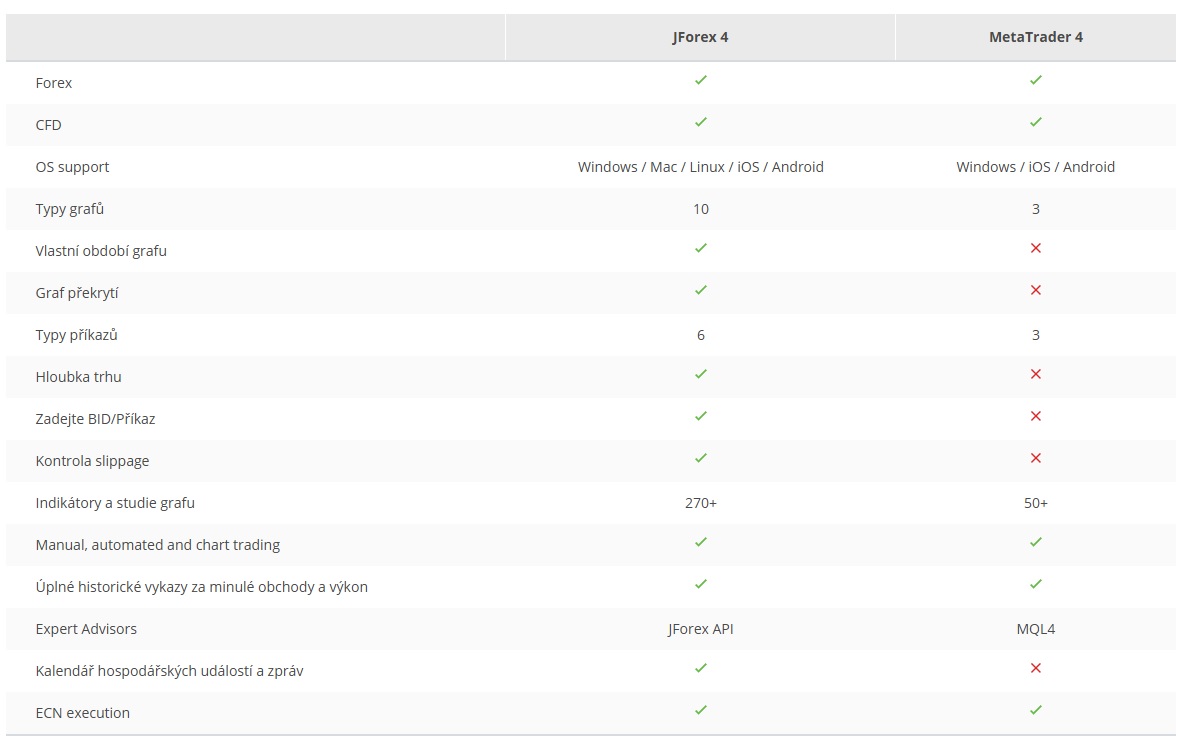
Task: Click the JForex checkmark for Manual, automated and chart trading
Action: click(x=701, y=542)
